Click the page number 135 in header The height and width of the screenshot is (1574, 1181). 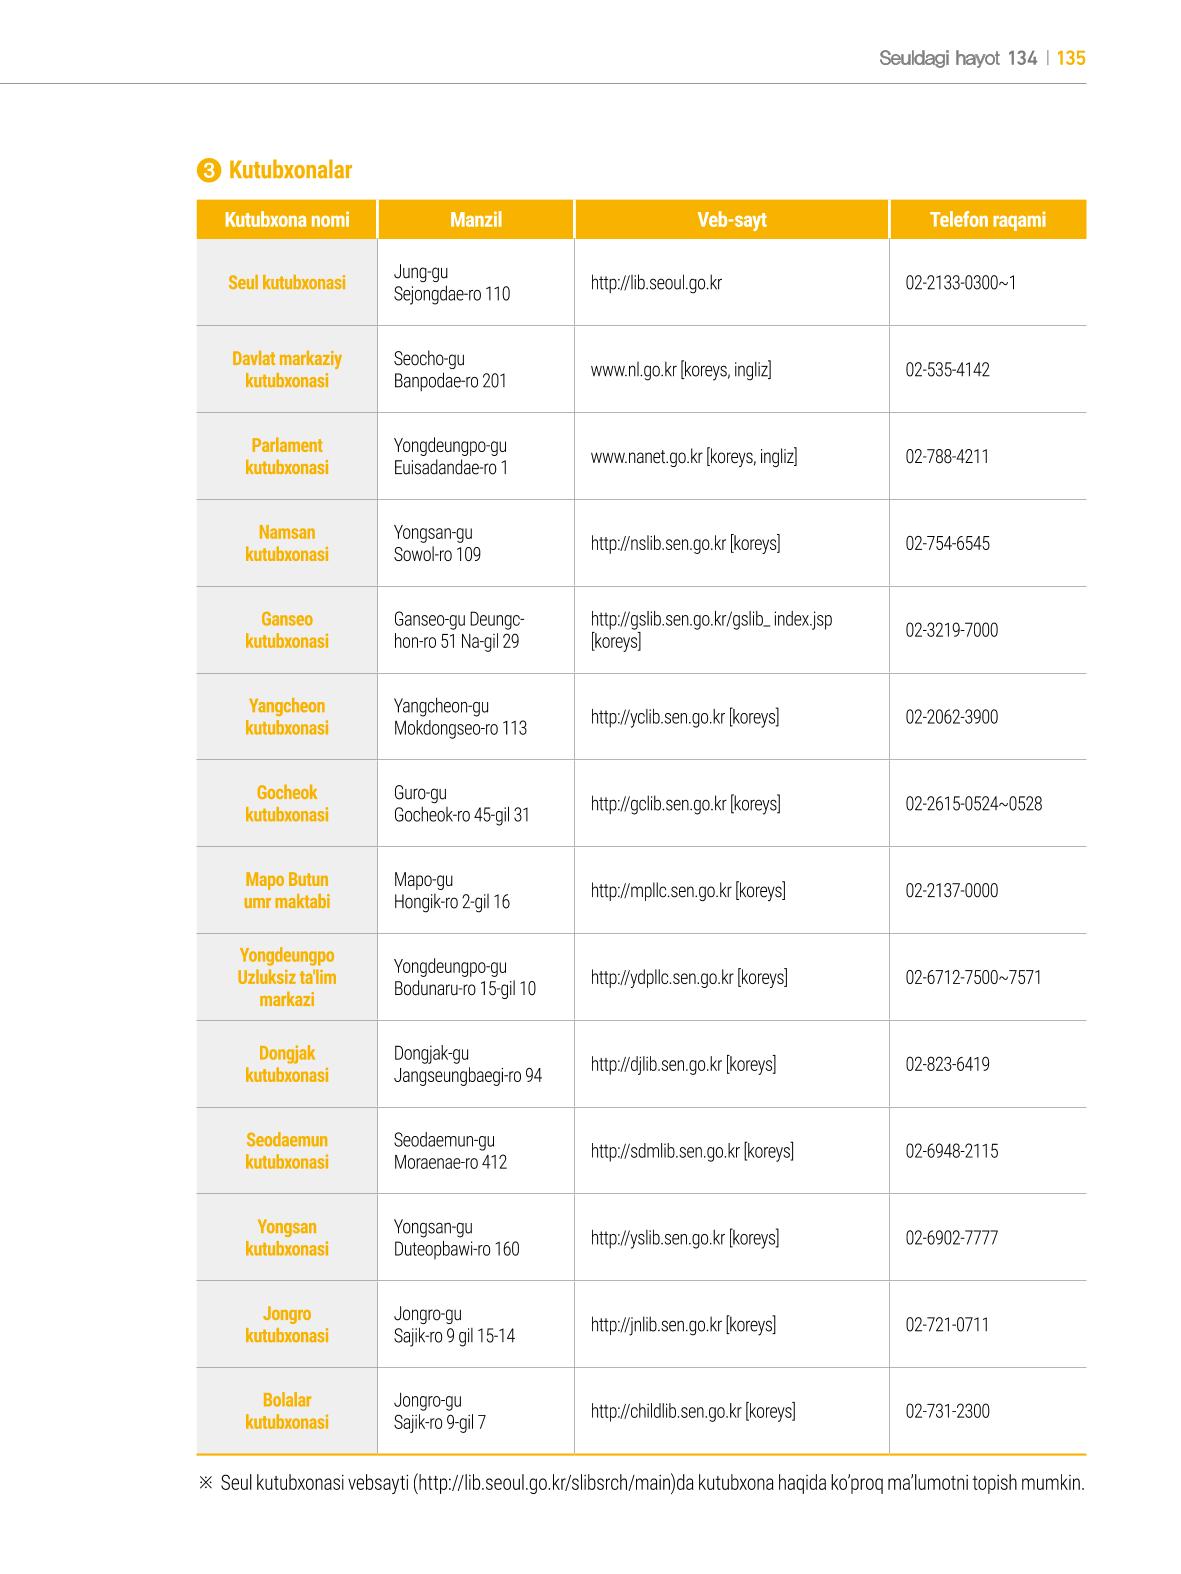pyautogui.click(x=1071, y=58)
